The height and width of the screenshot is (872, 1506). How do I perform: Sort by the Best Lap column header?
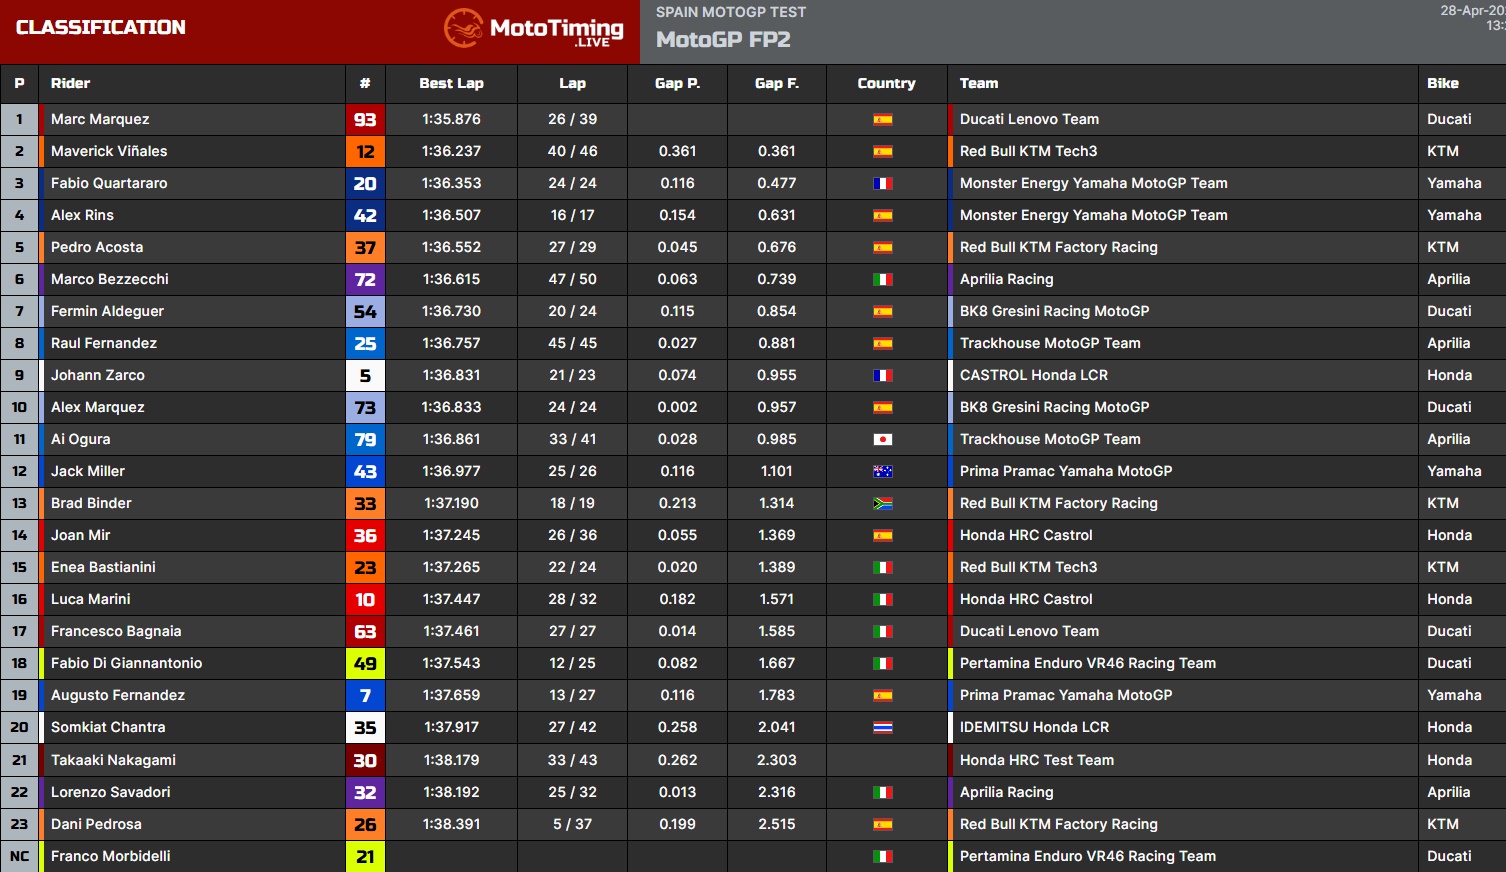pyautogui.click(x=451, y=84)
